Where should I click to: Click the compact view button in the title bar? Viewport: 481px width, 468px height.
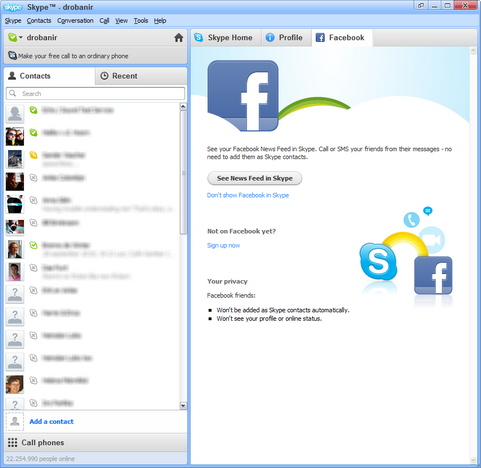(421, 5)
